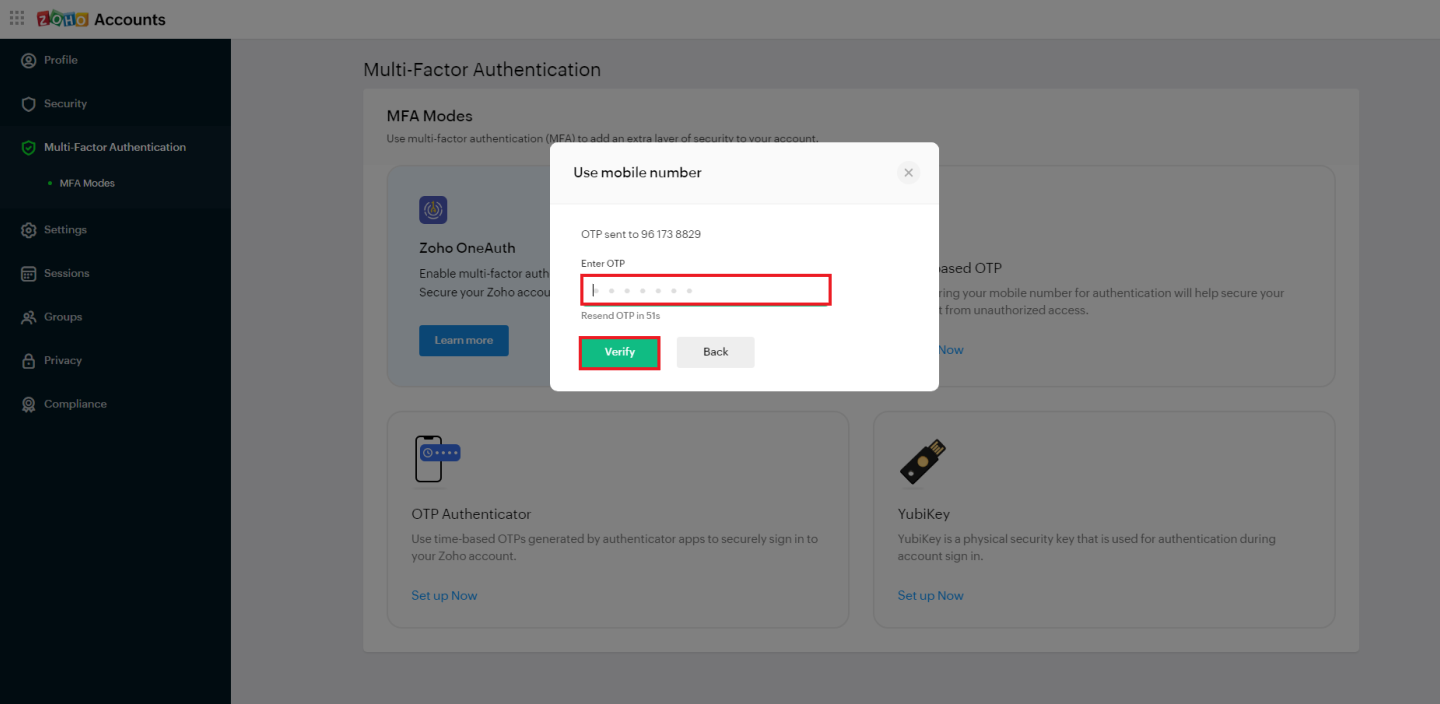Select Multi-Factor Authentication in sidebar
Image resolution: width=1440 pixels, height=704 pixels.
point(115,147)
